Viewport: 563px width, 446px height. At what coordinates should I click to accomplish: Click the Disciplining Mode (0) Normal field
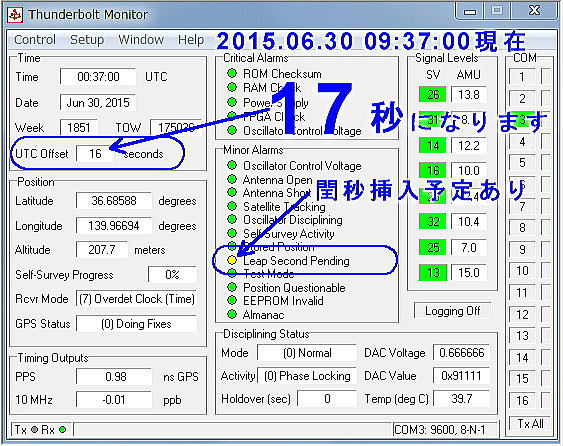pyautogui.click(x=307, y=353)
